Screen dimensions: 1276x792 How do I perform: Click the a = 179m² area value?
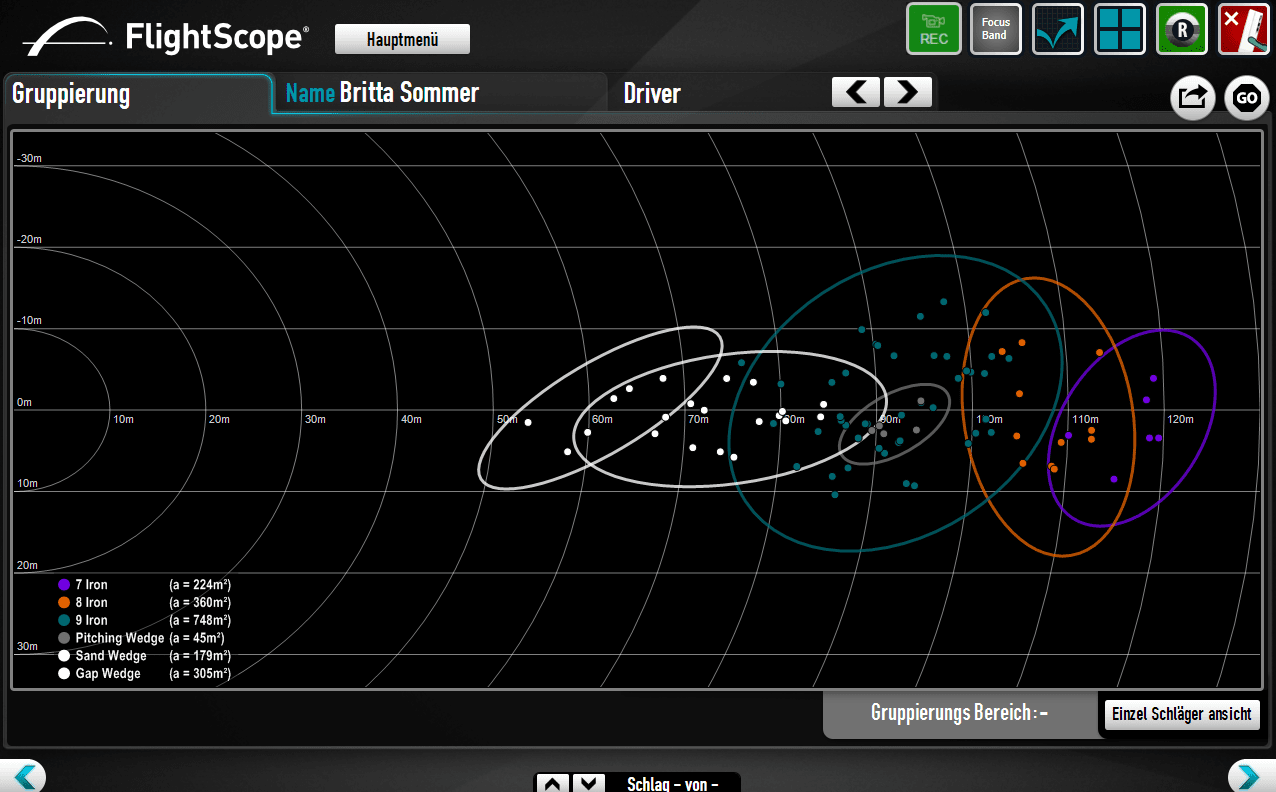pyautogui.click(x=200, y=656)
